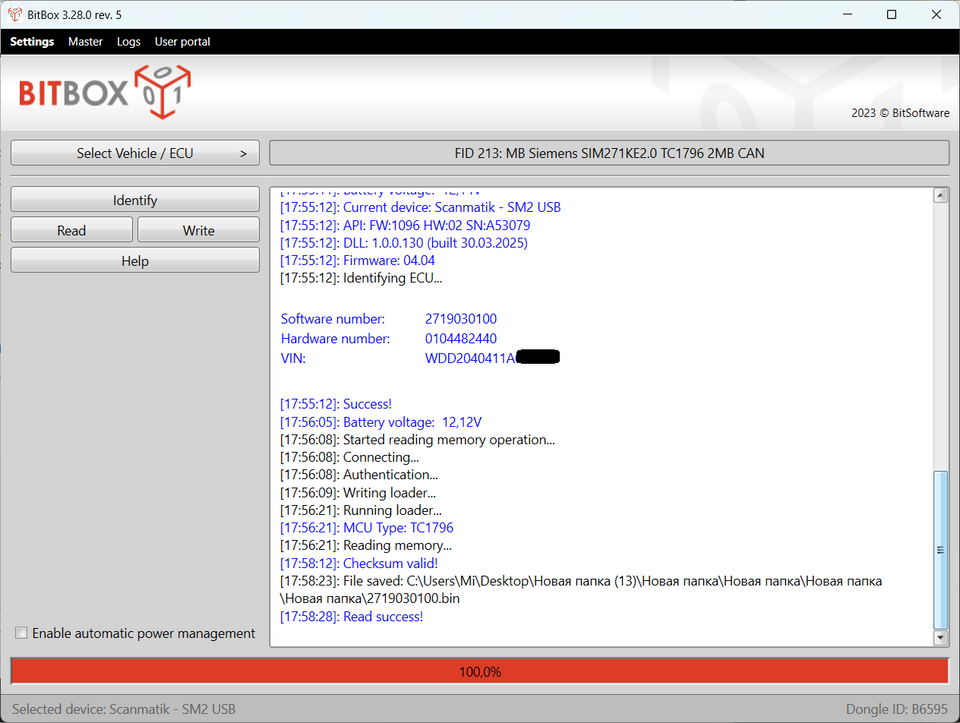Image resolution: width=960 pixels, height=723 pixels.
Task: Click the FID 213 MB Siemens ECU bar
Action: pos(609,153)
